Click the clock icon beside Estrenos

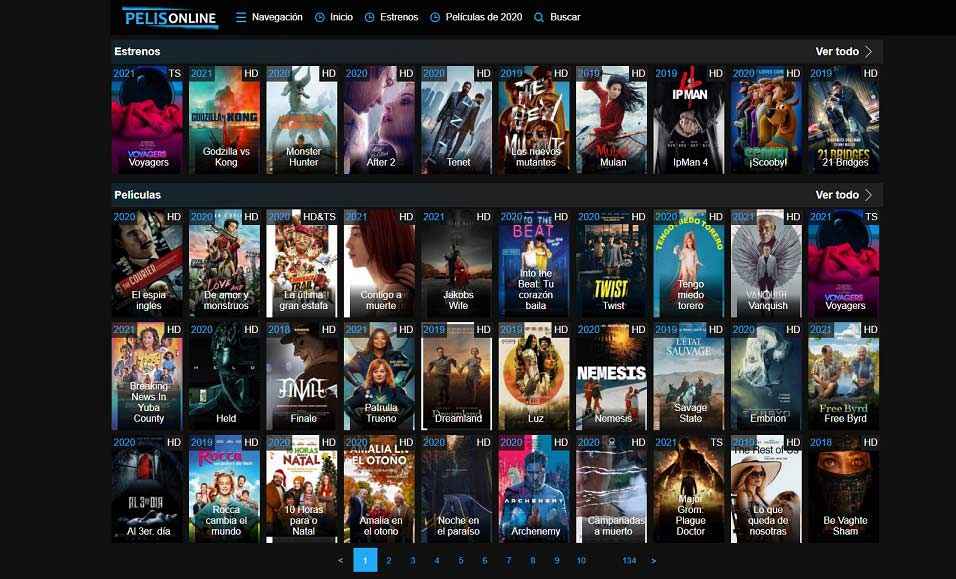[369, 17]
